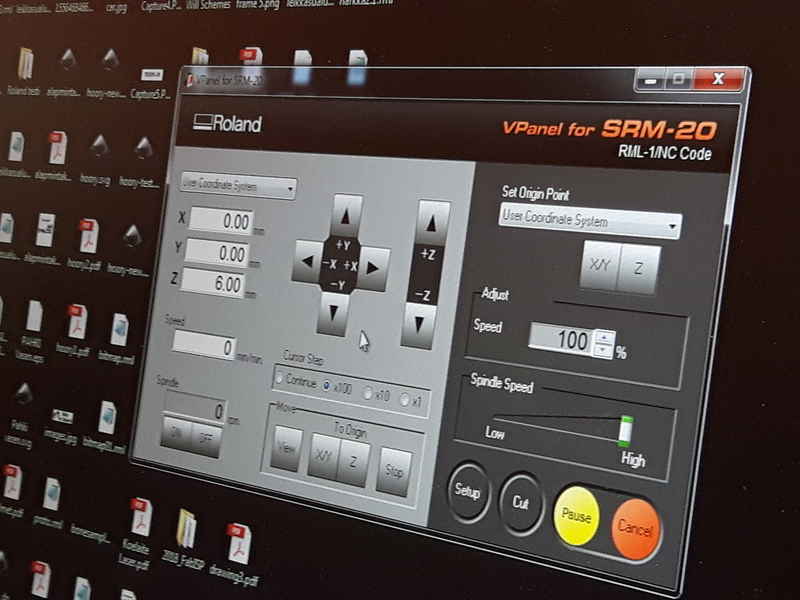Image resolution: width=800 pixels, height=600 pixels.
Task: Click the Spindle Speed slider handle
Action: point(626,431)
